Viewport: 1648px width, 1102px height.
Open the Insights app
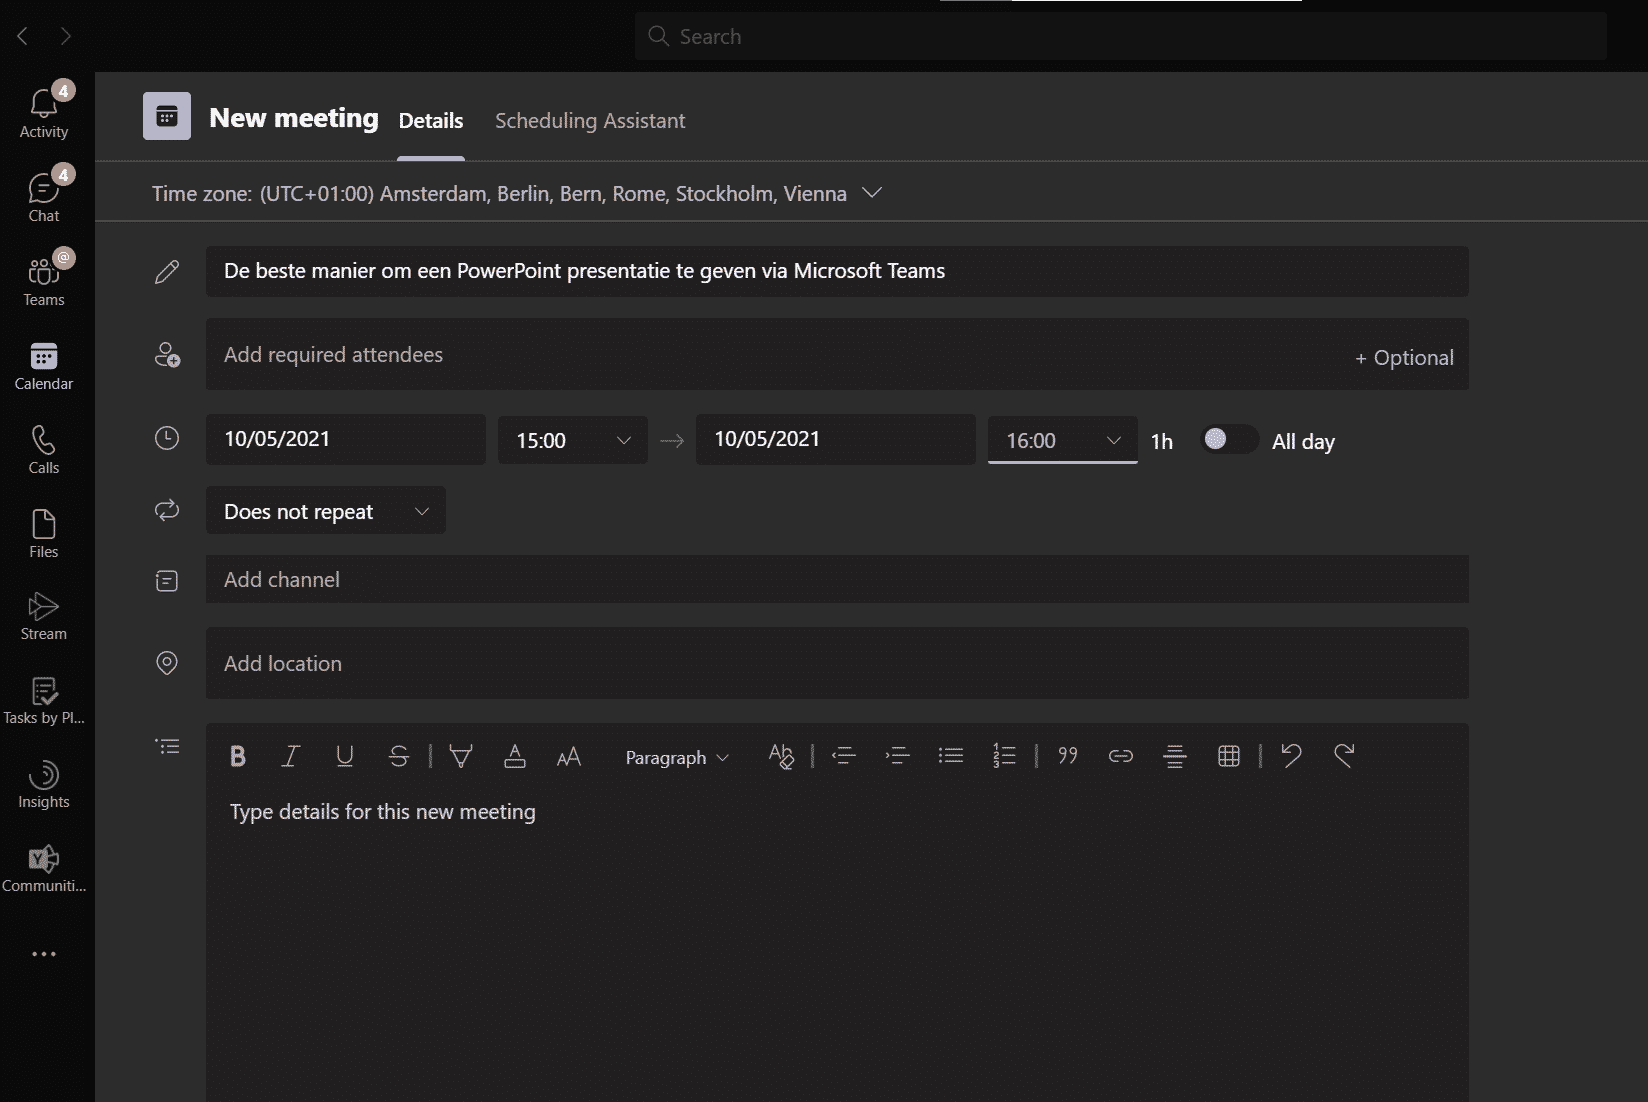pyautogui.click(x=44, y=783)
